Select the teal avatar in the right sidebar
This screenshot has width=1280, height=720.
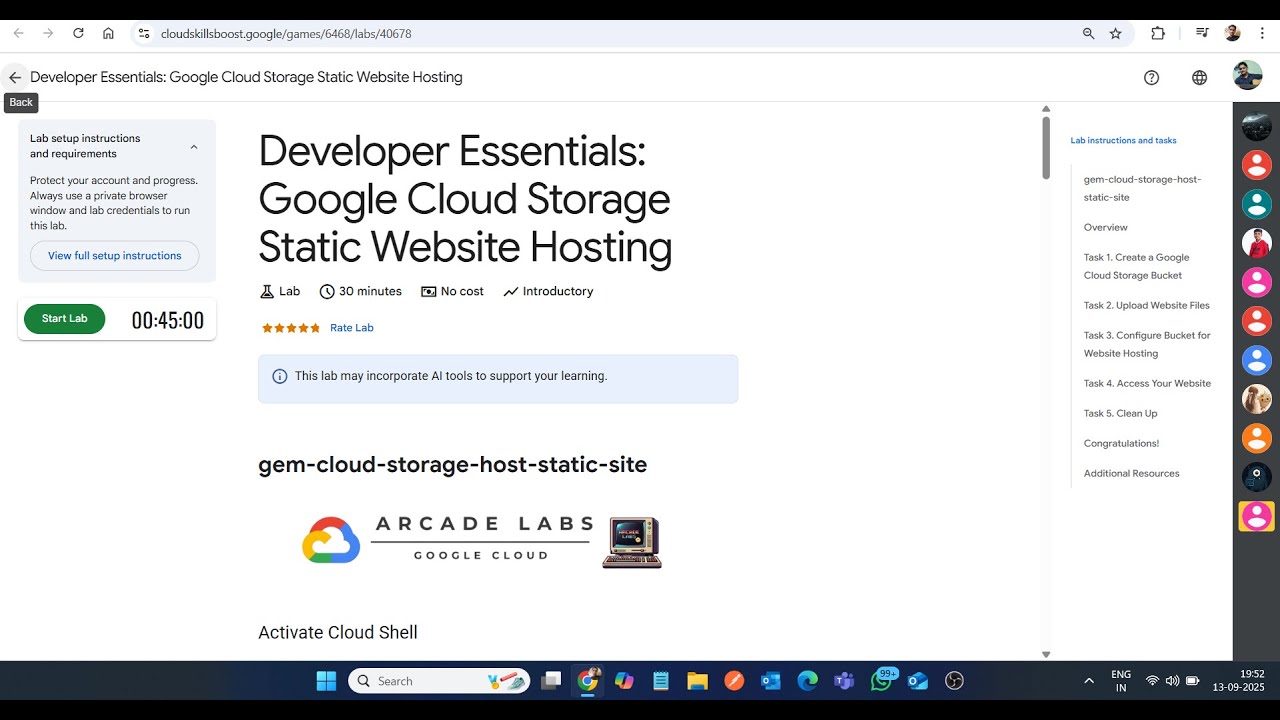point(1256,204)
